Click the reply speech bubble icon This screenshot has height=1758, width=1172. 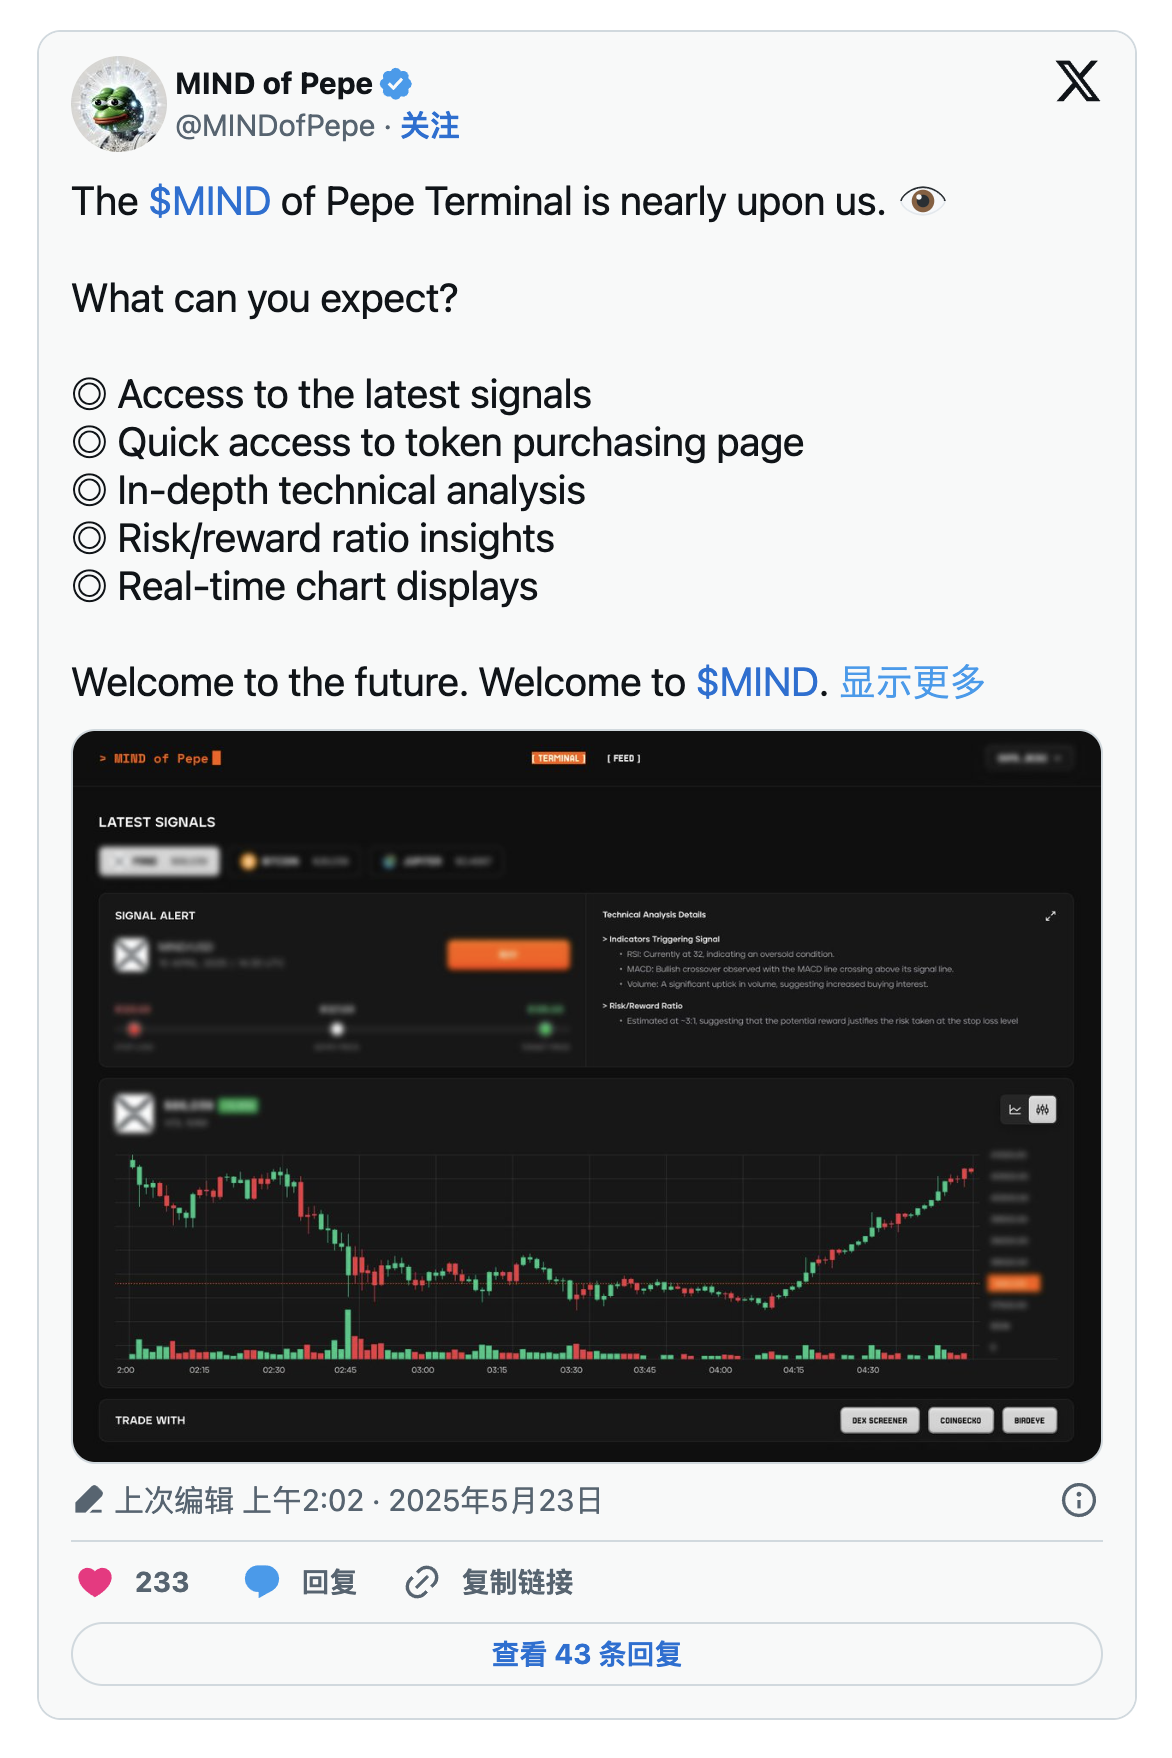pos(262,1582)
